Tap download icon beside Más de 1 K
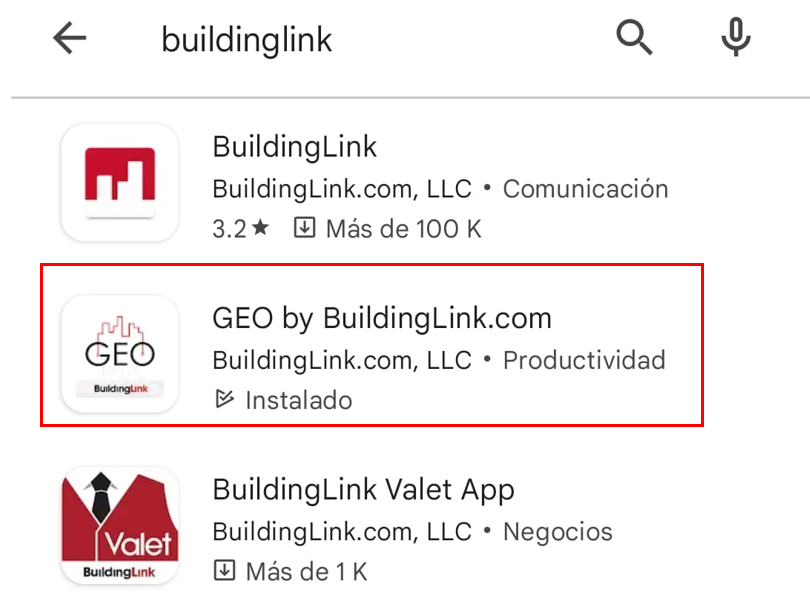810x610 pixels. 224,571
